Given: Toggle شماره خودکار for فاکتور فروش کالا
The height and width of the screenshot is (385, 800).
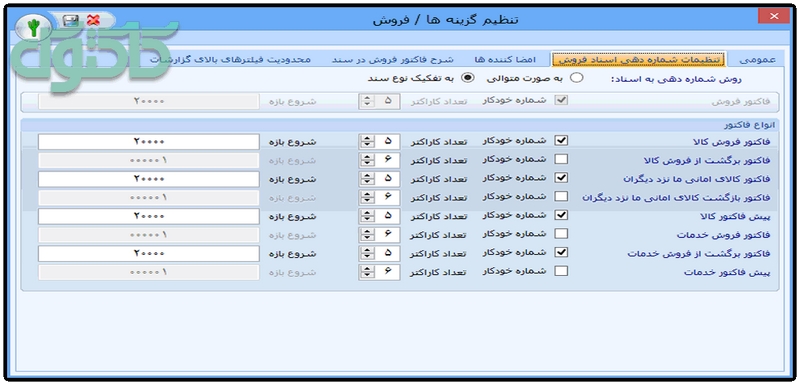Looking at the screenshot, I should (x=561, y=140).
